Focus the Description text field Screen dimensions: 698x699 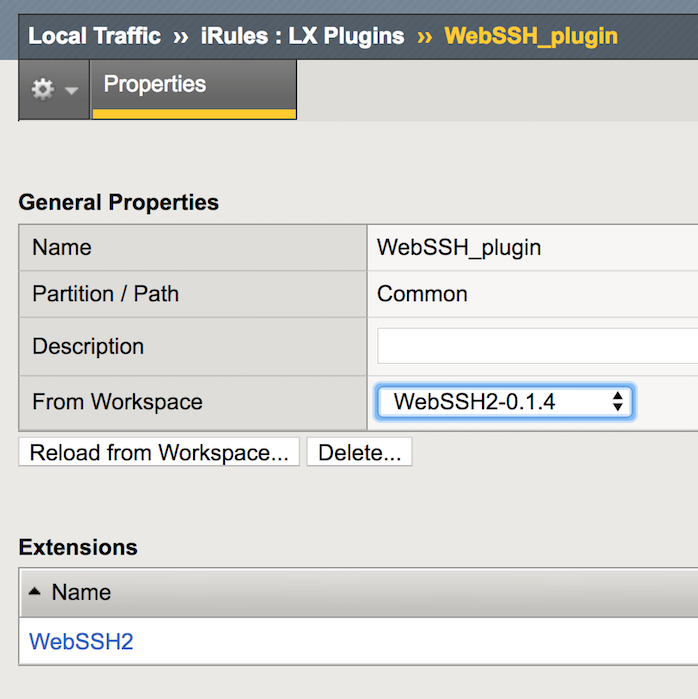coord(537,346)
